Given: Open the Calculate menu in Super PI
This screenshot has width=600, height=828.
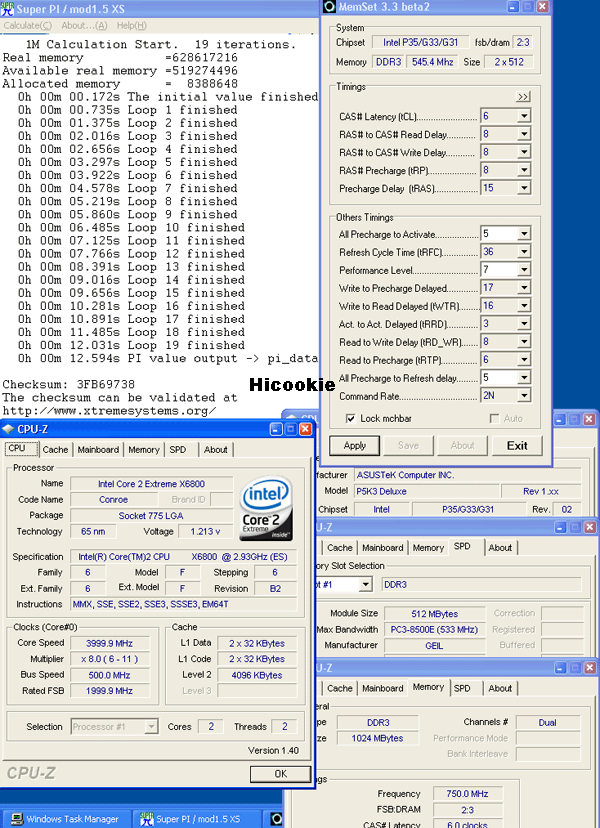Looking at the screenshot, I should 27,25.
